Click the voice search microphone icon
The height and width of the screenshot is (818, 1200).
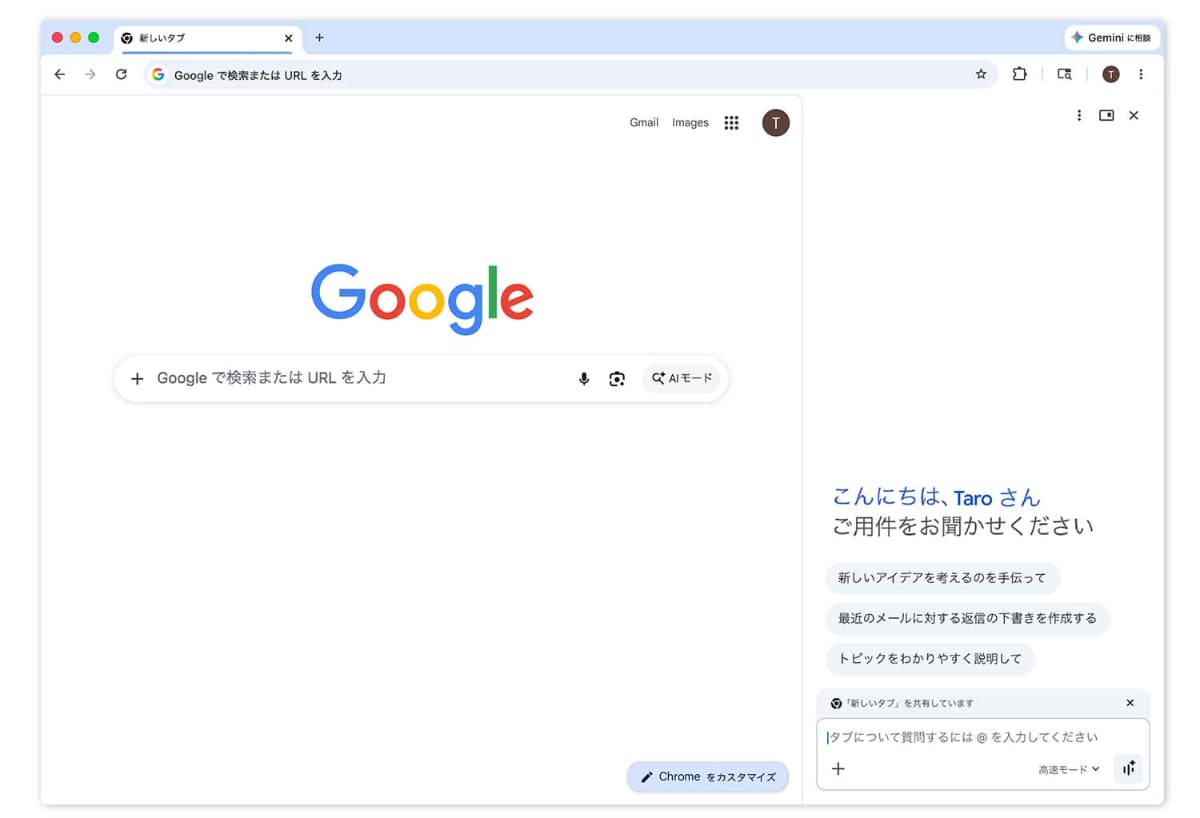pyautogui.click(x=583, y=378)
